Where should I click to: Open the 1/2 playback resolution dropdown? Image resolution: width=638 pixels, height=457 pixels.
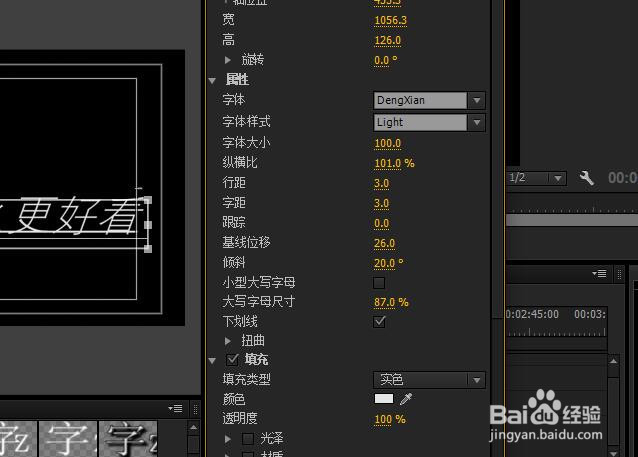click(x=536, y=178)
